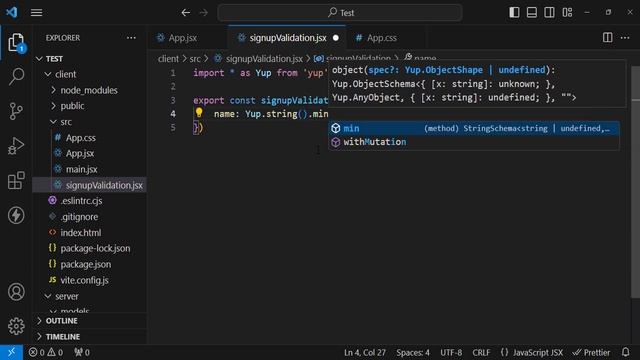640x360 pixels.
Task: Open the Search view in activity bar
Action: [x=16, y=77]
